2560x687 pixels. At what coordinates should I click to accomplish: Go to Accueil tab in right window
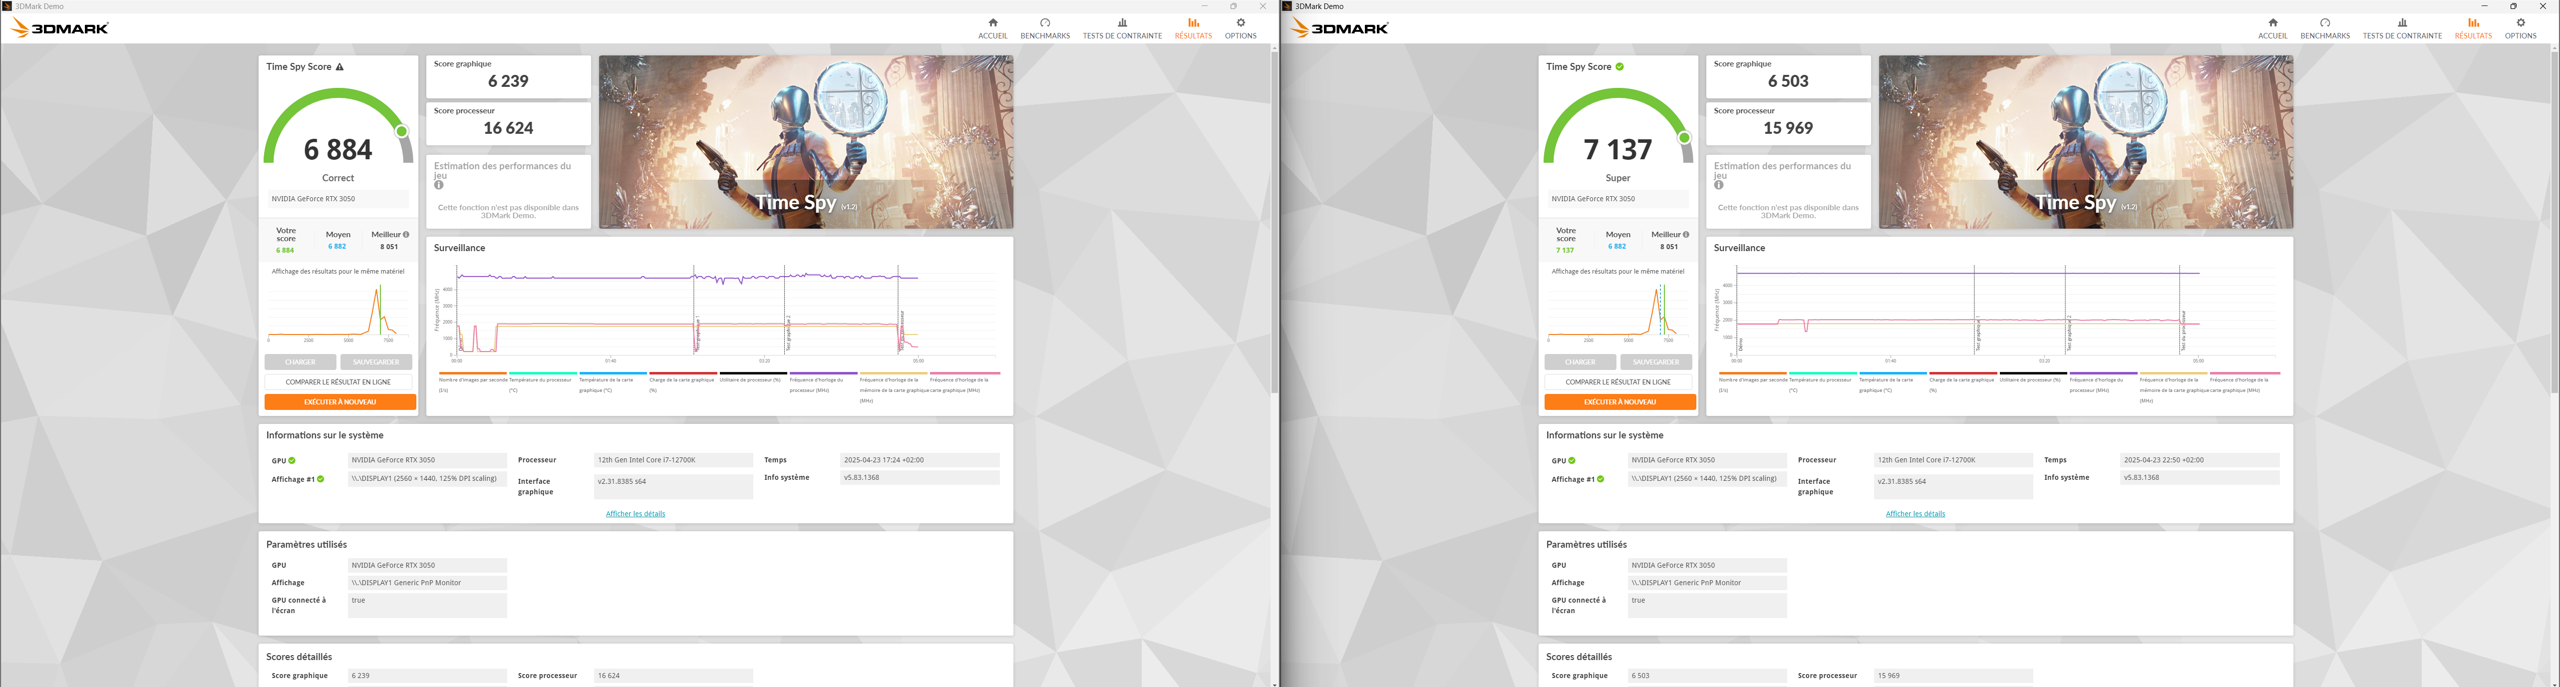tap(2272, 28)
